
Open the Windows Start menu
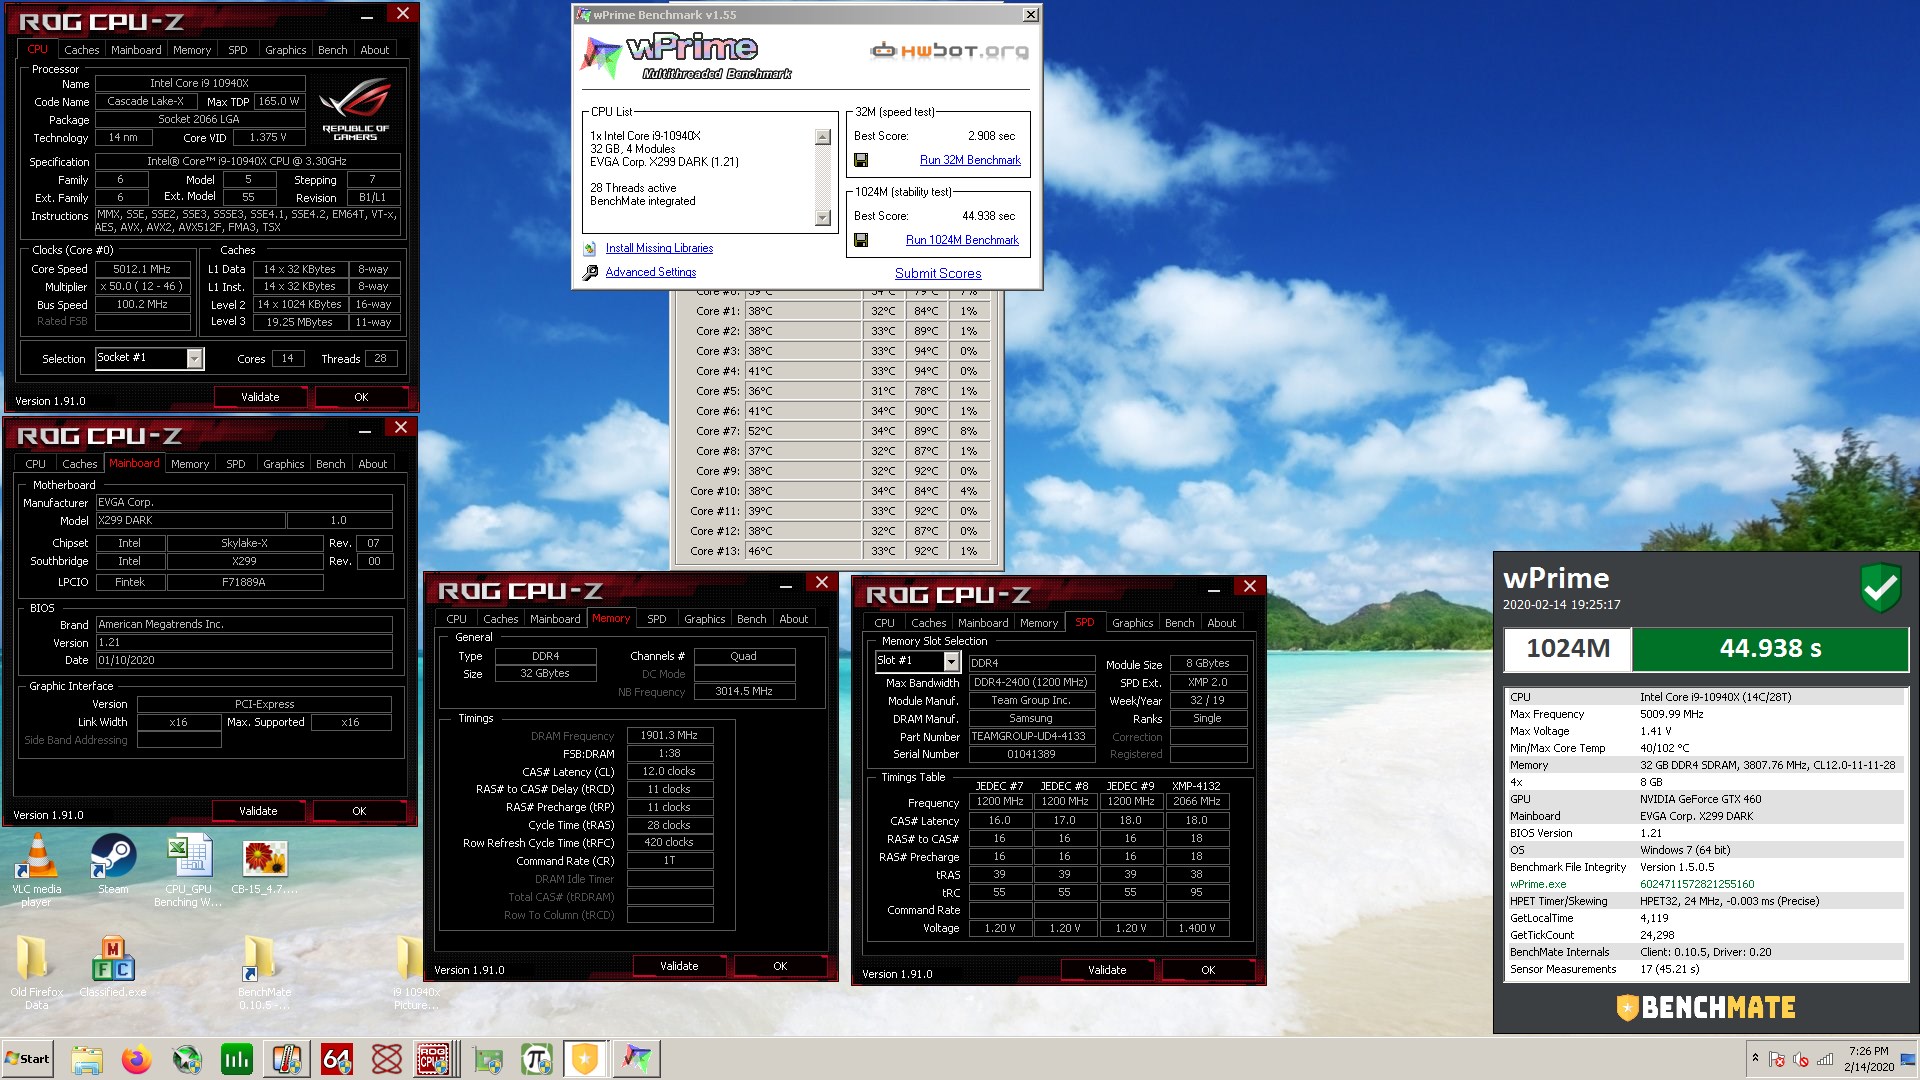(x=27, y=1059)
